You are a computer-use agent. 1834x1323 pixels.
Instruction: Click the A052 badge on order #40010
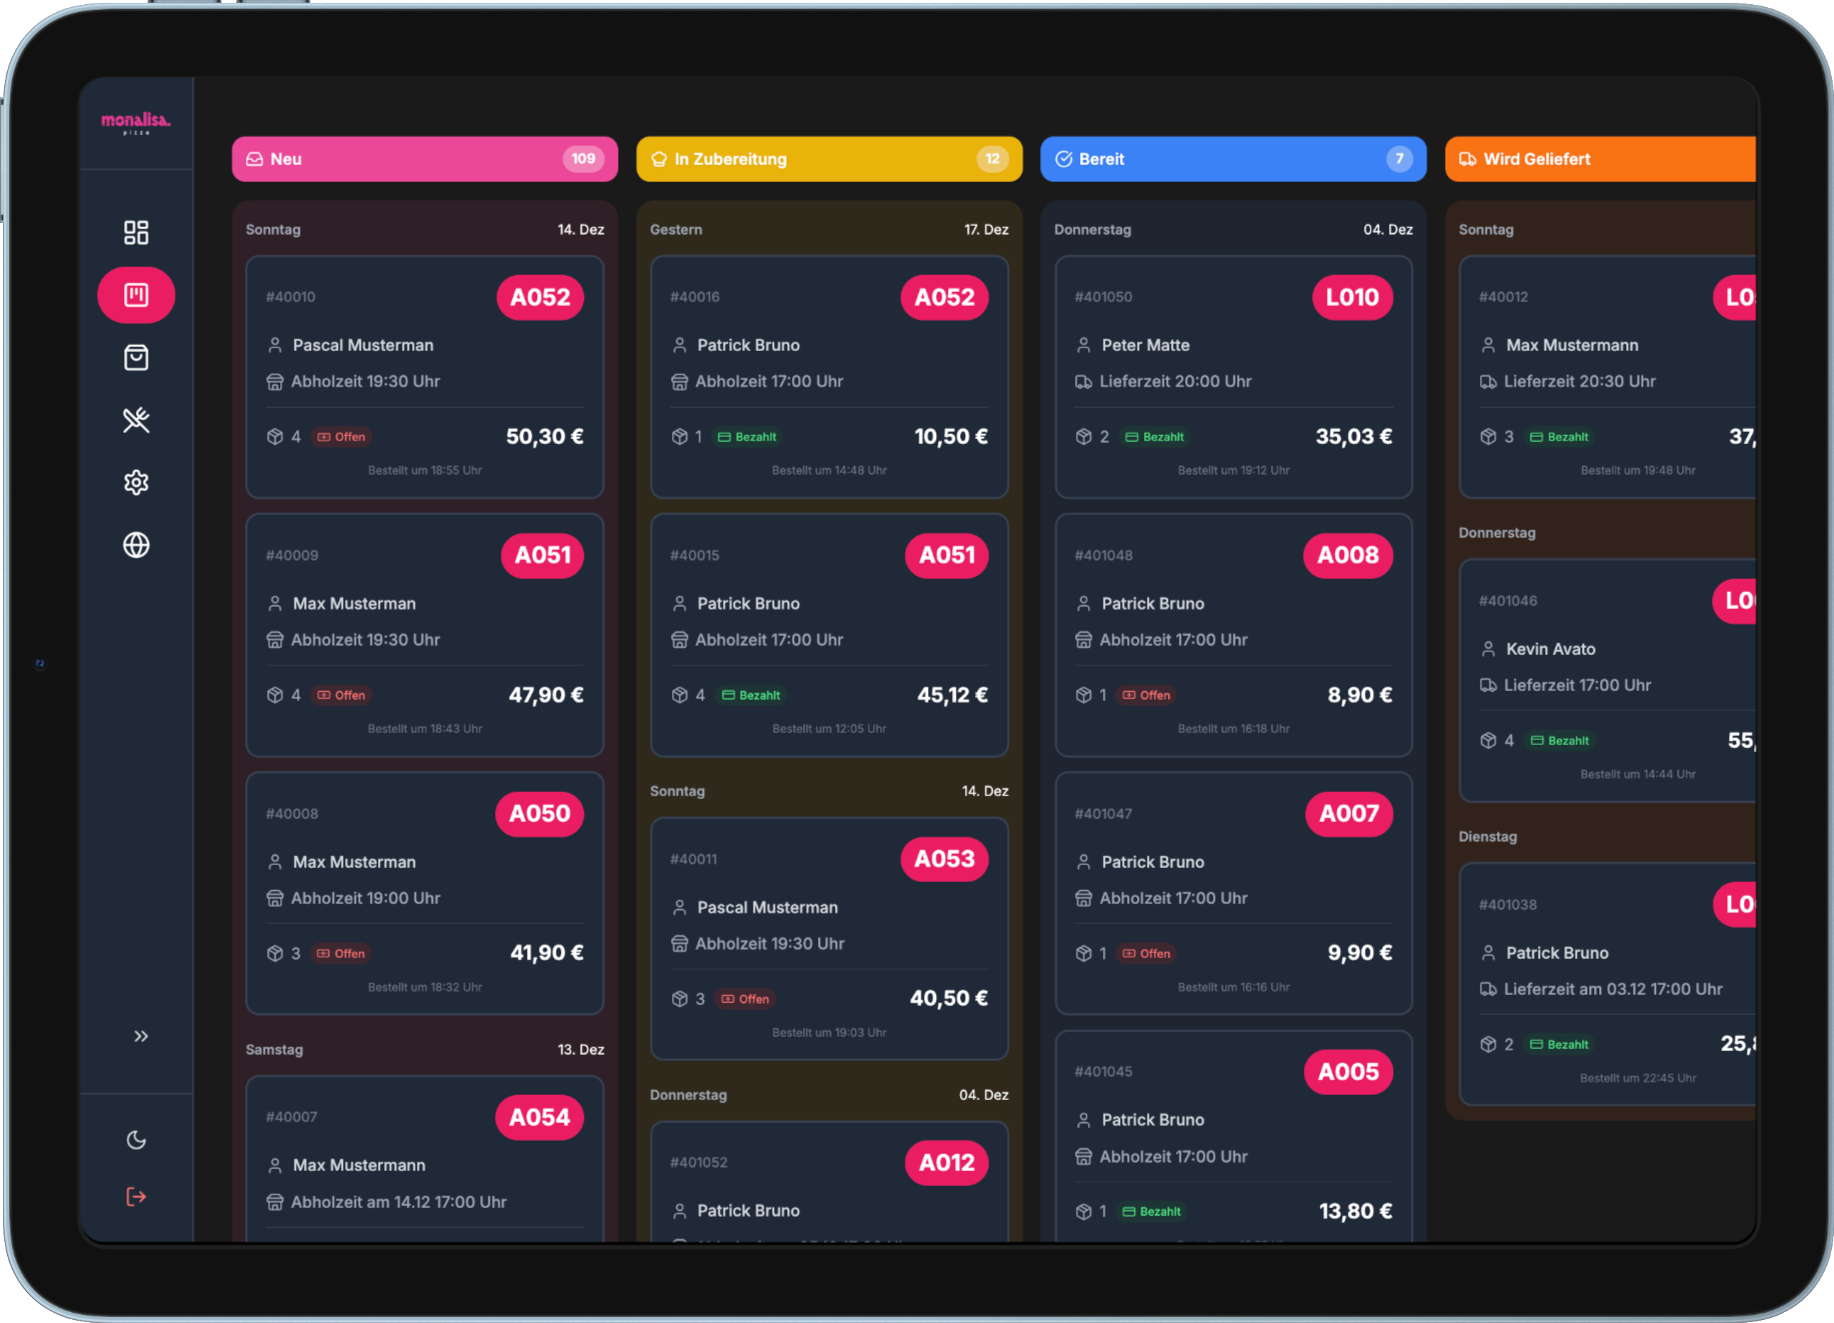coord(540,297)
